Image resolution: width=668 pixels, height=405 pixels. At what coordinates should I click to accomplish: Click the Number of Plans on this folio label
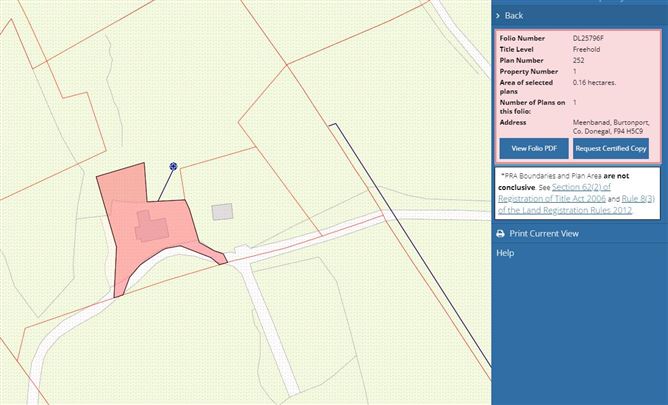[533, 107]
